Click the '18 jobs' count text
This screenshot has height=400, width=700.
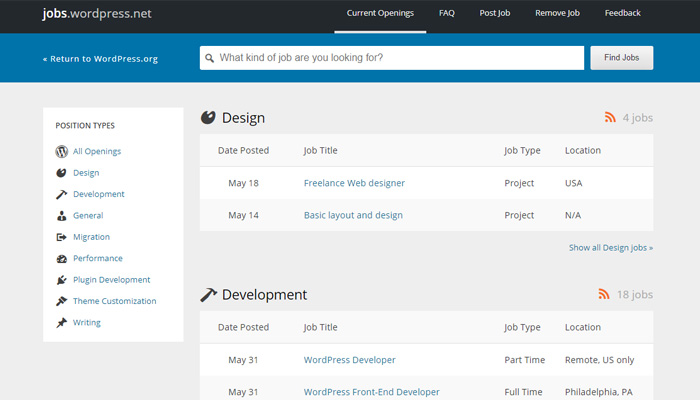(x=635, y=295)
